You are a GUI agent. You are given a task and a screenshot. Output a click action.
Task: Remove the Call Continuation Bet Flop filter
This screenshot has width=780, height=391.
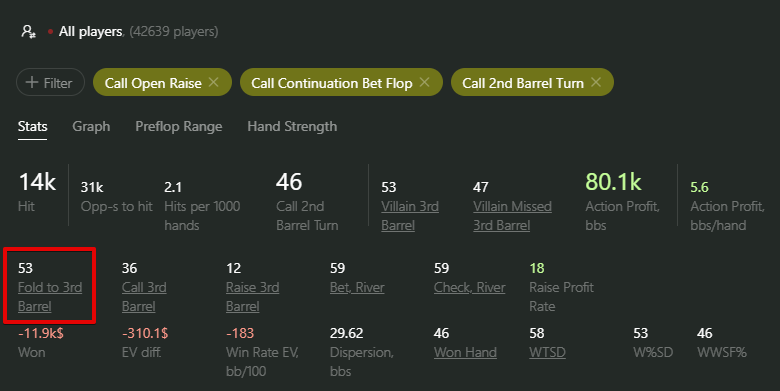coord(424,82)
